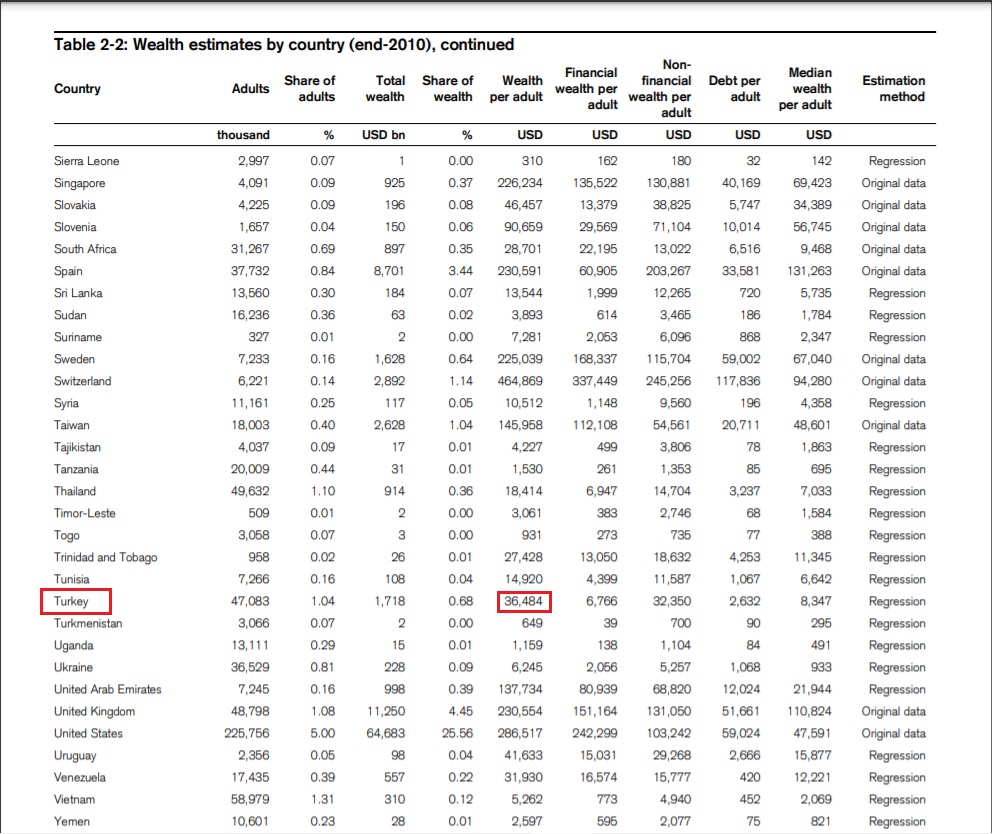The image size is (992, 834).
Task: Click the 'Country' column header
Action: click(77, 89)
